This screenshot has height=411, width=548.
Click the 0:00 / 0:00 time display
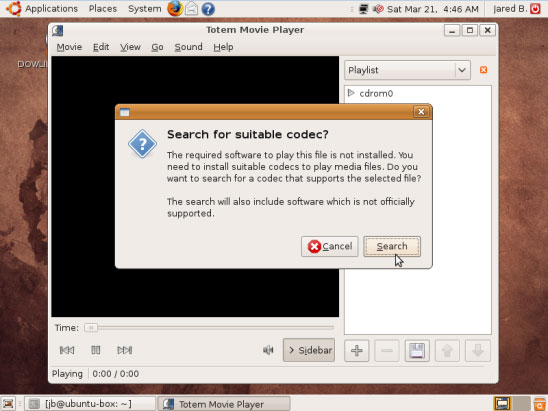pyautogui.click(x=116, y=374)
